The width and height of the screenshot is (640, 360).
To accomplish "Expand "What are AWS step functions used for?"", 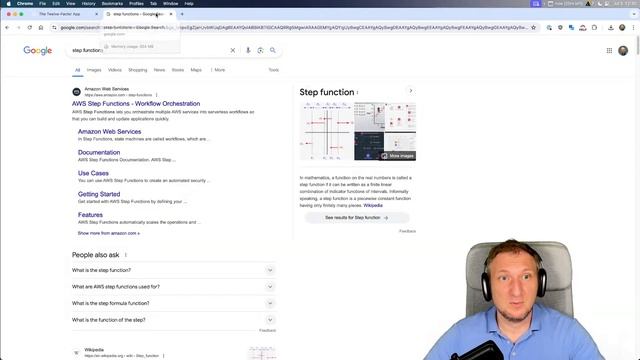I will tap(174, 287).
